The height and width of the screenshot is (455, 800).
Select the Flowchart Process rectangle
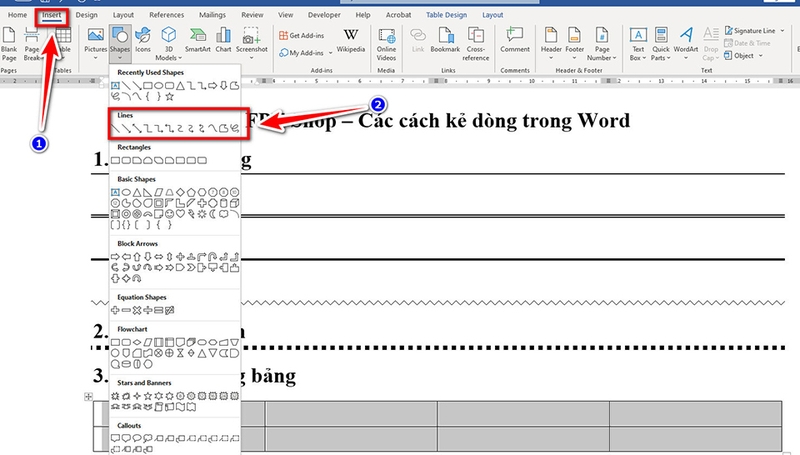click(116, 342)
